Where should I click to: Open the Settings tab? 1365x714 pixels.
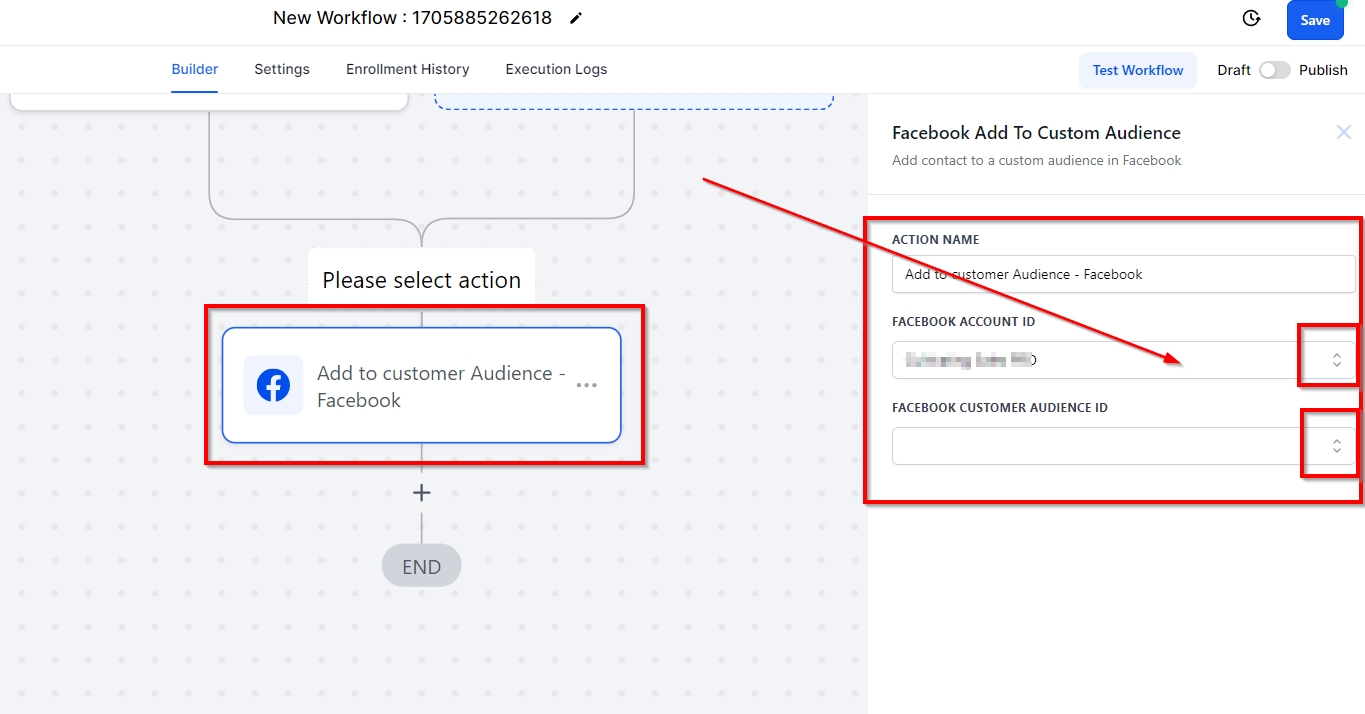(282, 69)
